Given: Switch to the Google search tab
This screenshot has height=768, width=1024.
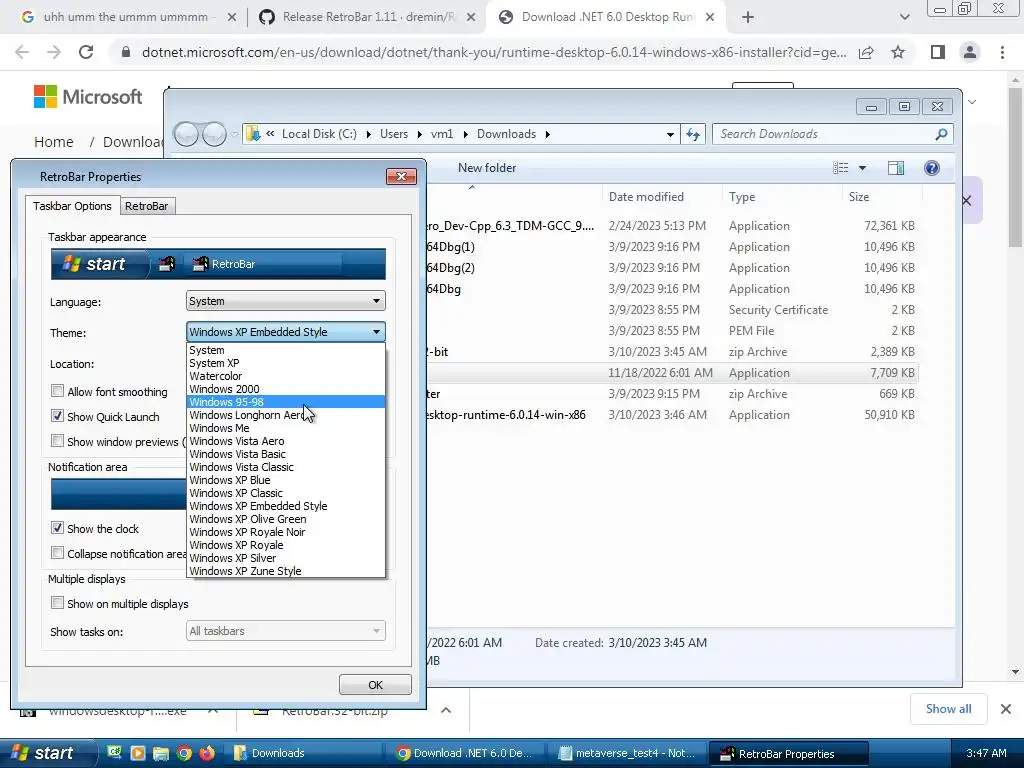Looking at the screenshot, I should 128,17.
